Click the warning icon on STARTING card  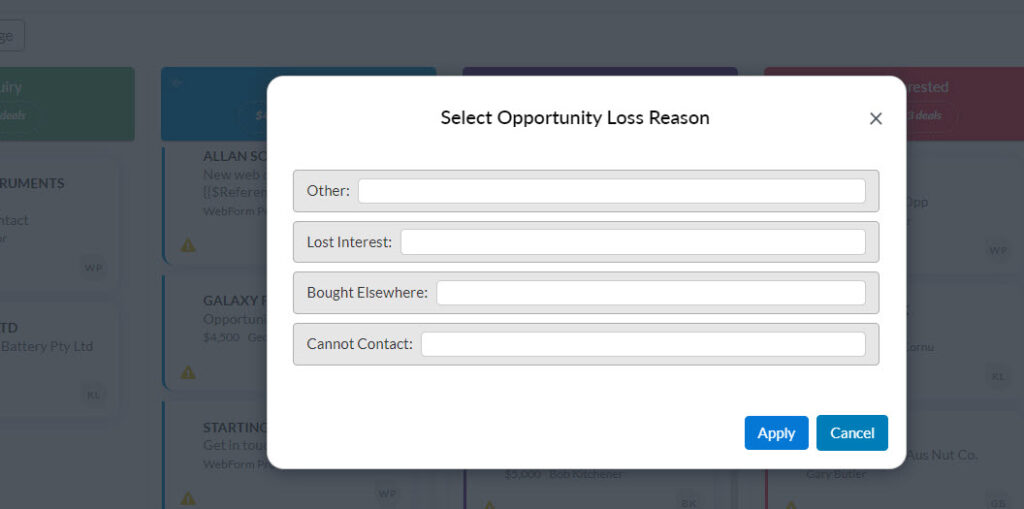pos(188,499)
